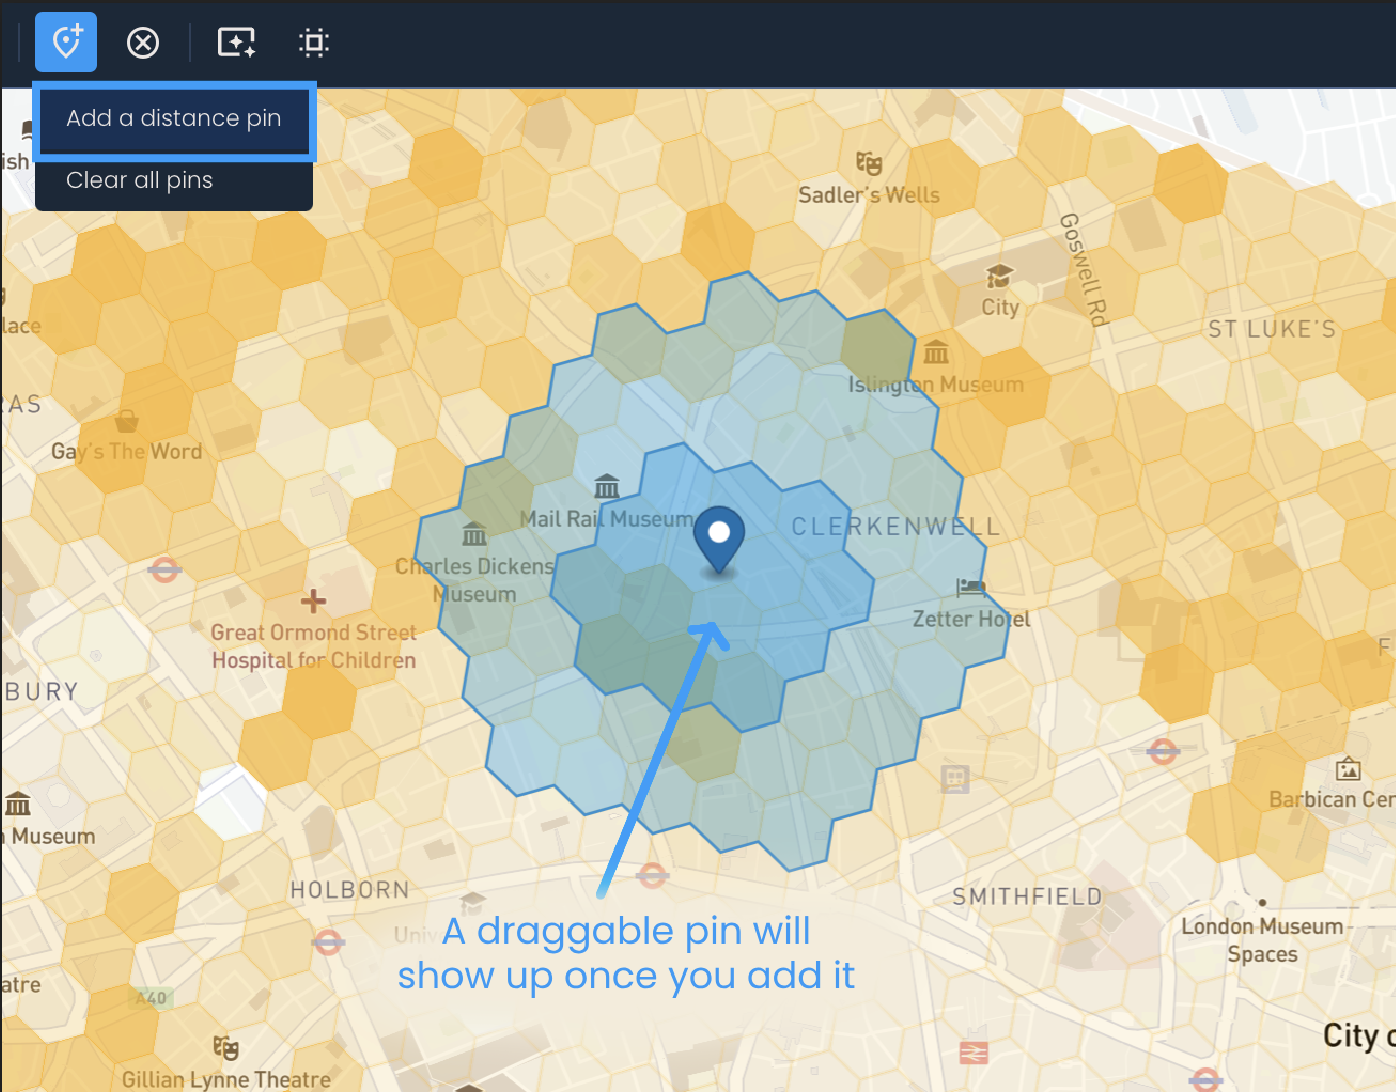The image size is (1396, 1092).
Task: Click the ST LUKE'S district label
Action: (x=1272, y=329)
